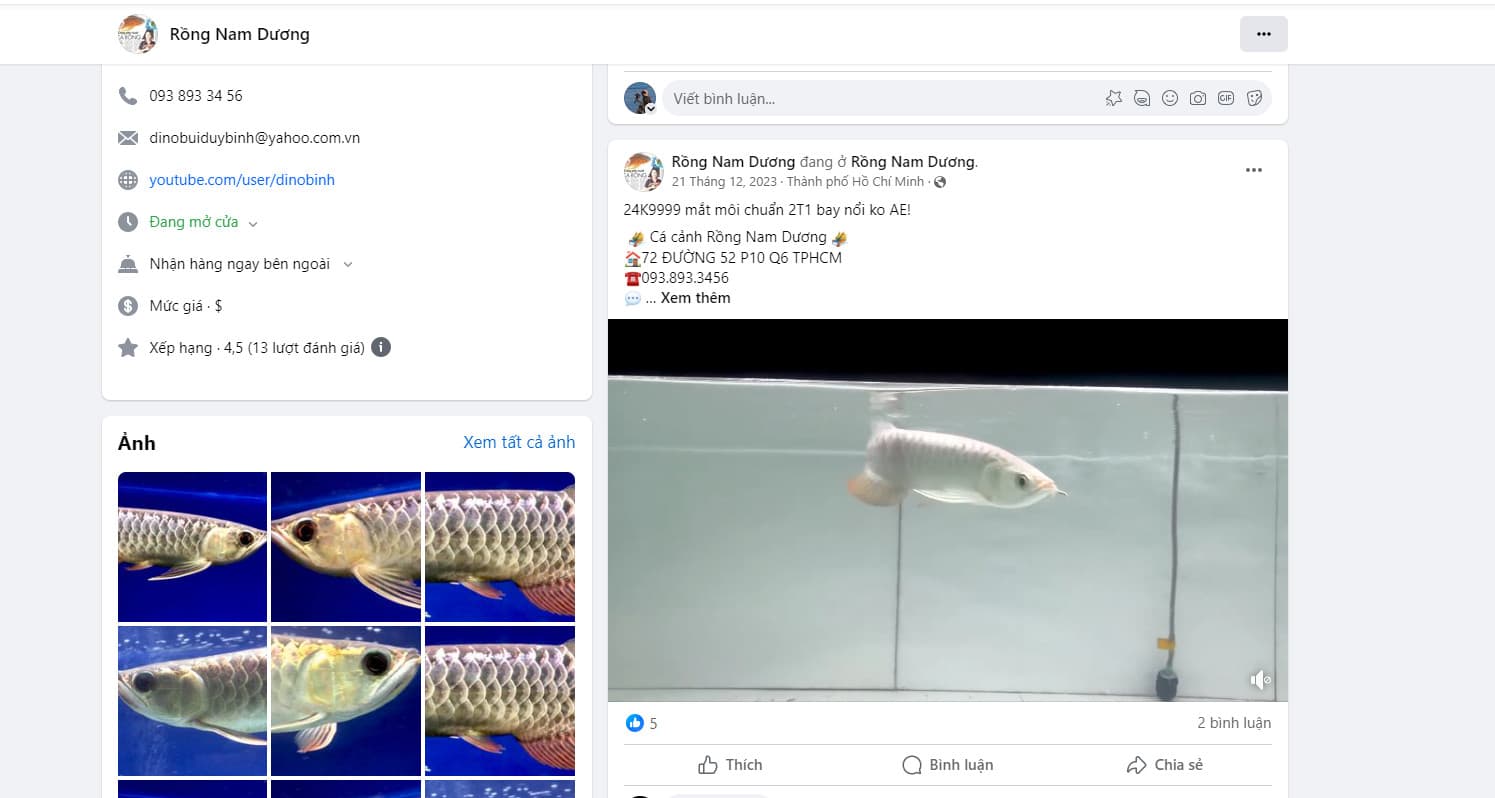Click the service bell icon
The height and width of the screenshot is (798, 1495).
[x=128, y=264]
